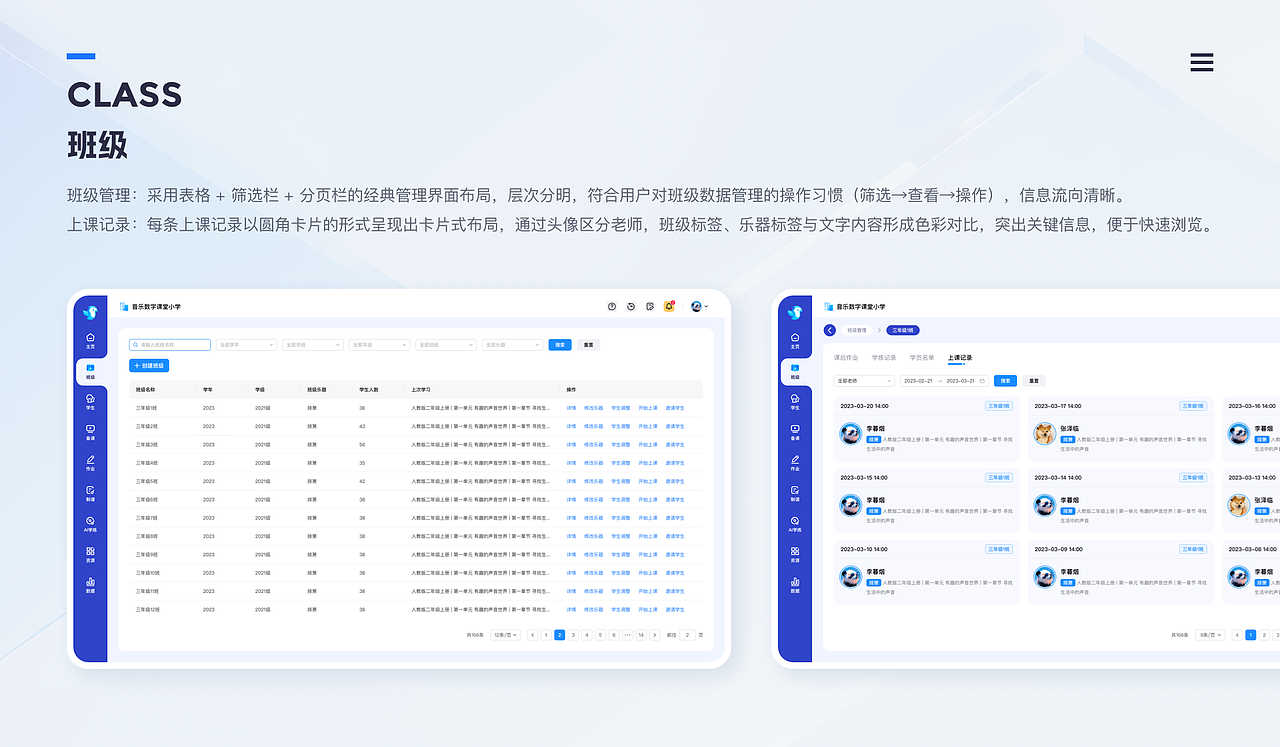Viewport: 1280px width, 747px height.
Task: Go to previous page arrow in class table pagination
Action: coord(532,635)
